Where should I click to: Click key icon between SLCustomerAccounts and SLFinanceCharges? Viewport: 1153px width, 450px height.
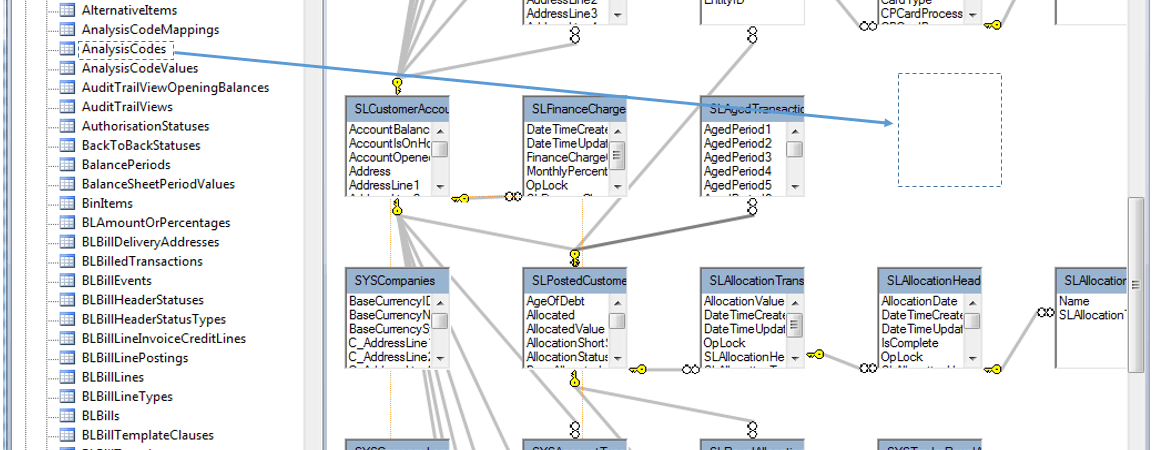(x=460, y=198)
